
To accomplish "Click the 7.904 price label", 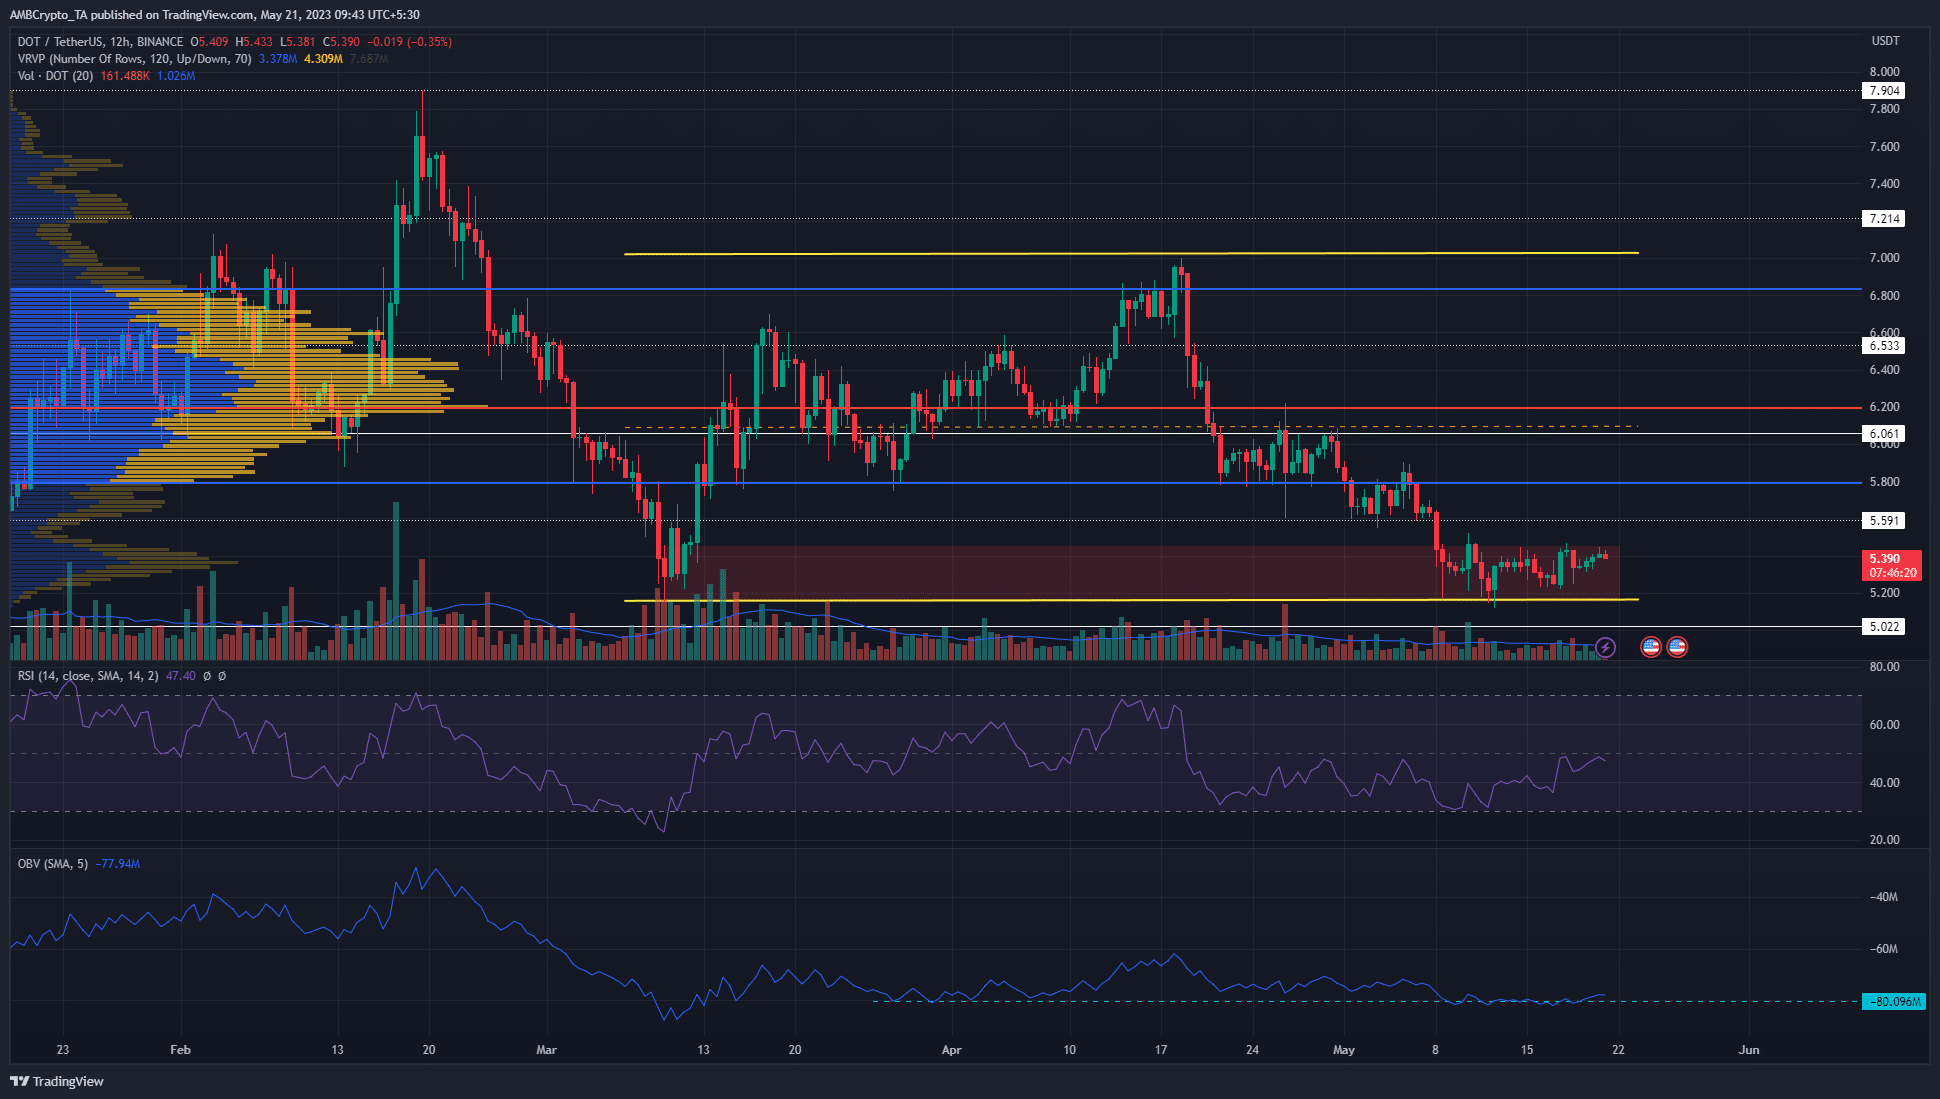I will (1883, 90).
